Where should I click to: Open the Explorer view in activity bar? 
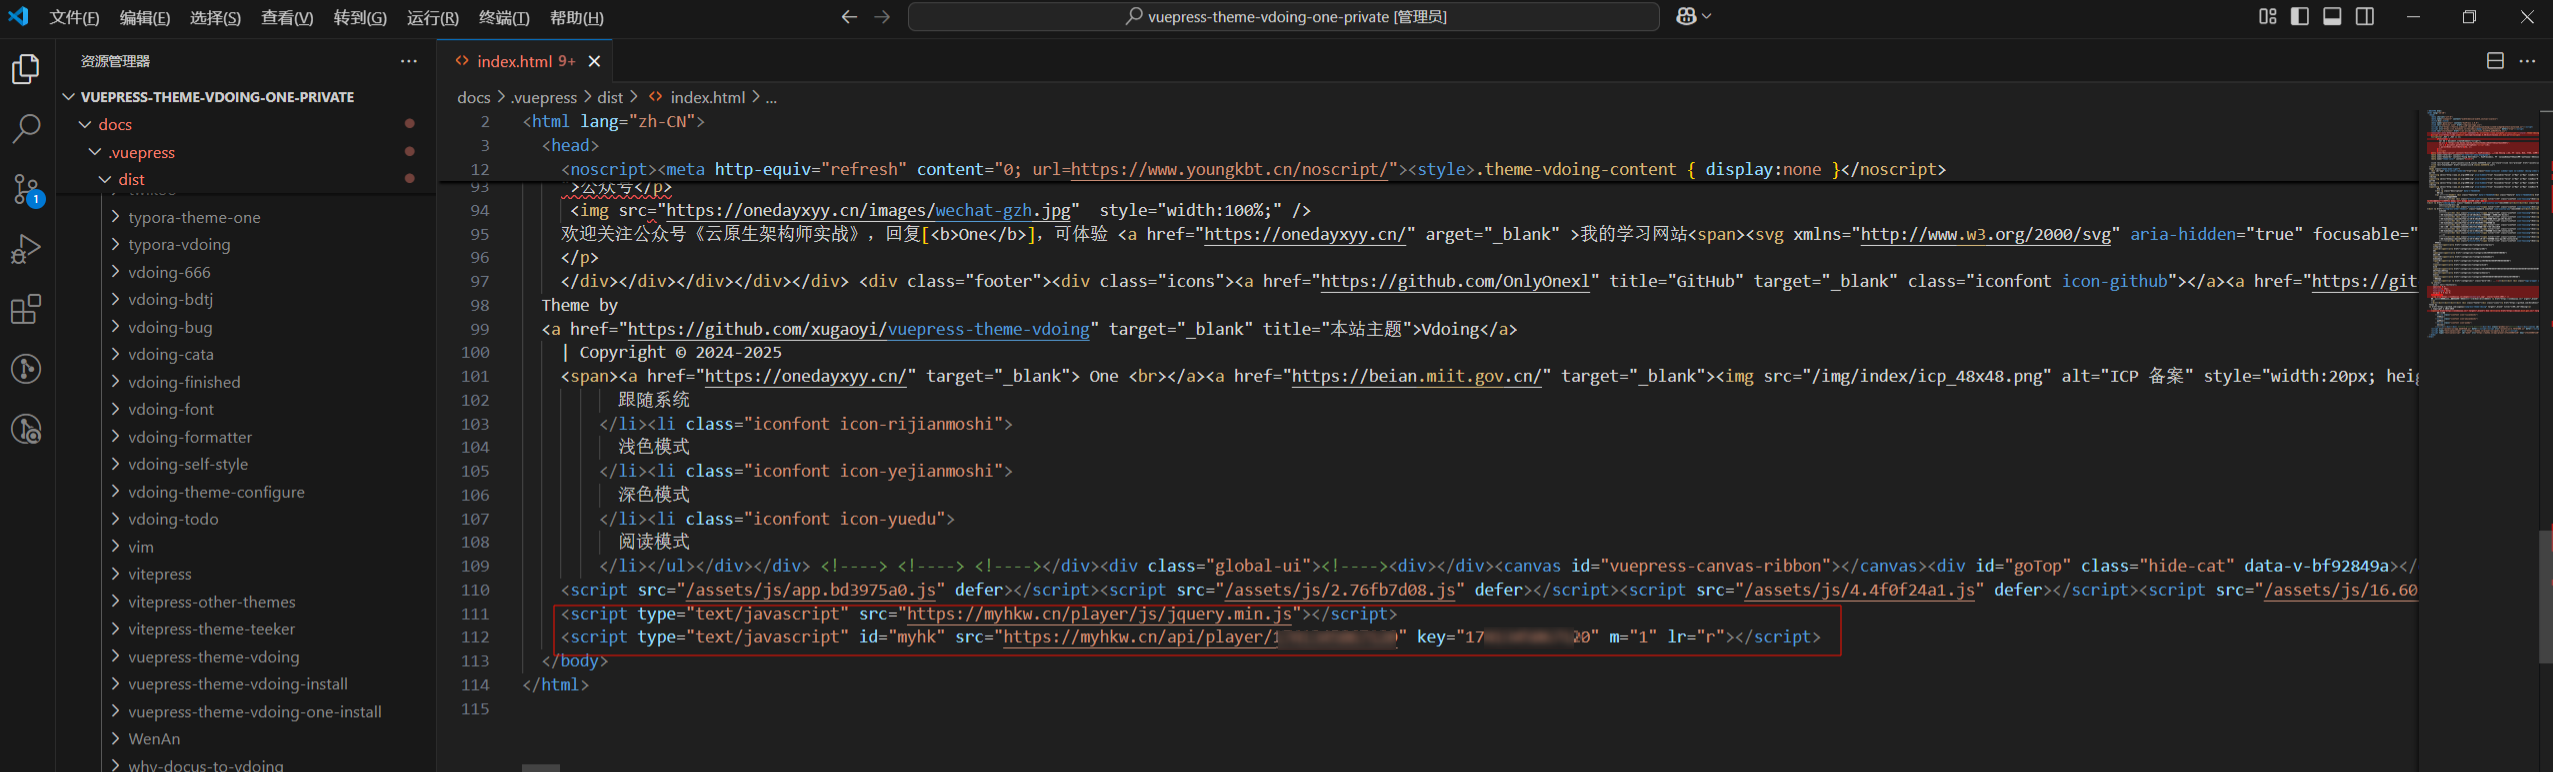(26, 69)
